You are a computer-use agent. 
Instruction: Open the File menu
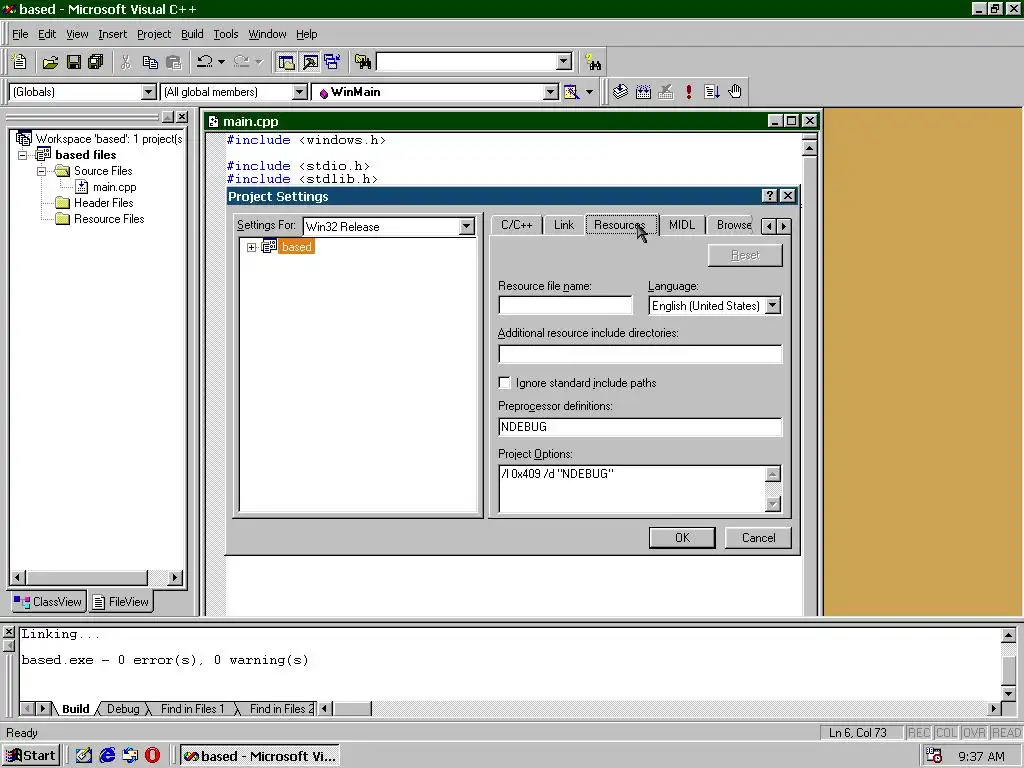tap(20, 34)
